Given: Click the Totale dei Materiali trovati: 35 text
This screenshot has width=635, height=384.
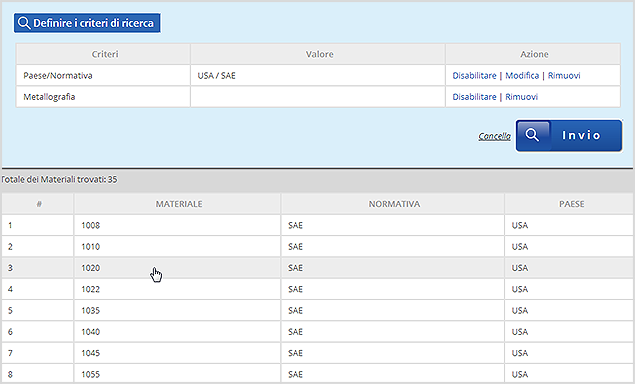Looking at the screenshot, I should [x=59, y=179].
